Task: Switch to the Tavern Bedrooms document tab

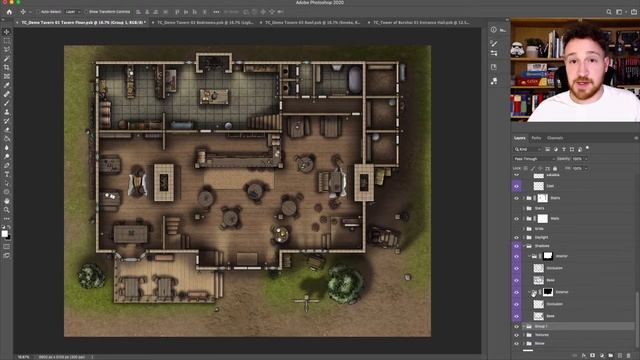Action: coord(205,22)
